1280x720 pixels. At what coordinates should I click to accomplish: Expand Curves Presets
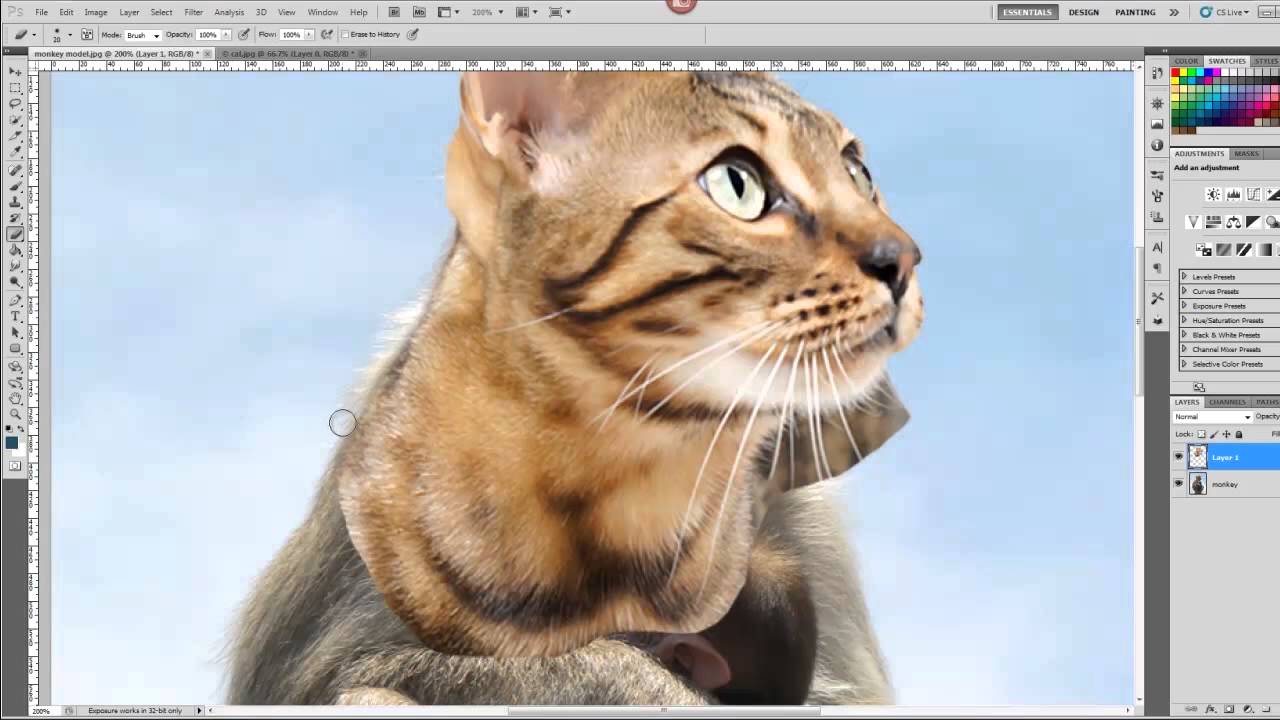click(x=1184, y=291)
